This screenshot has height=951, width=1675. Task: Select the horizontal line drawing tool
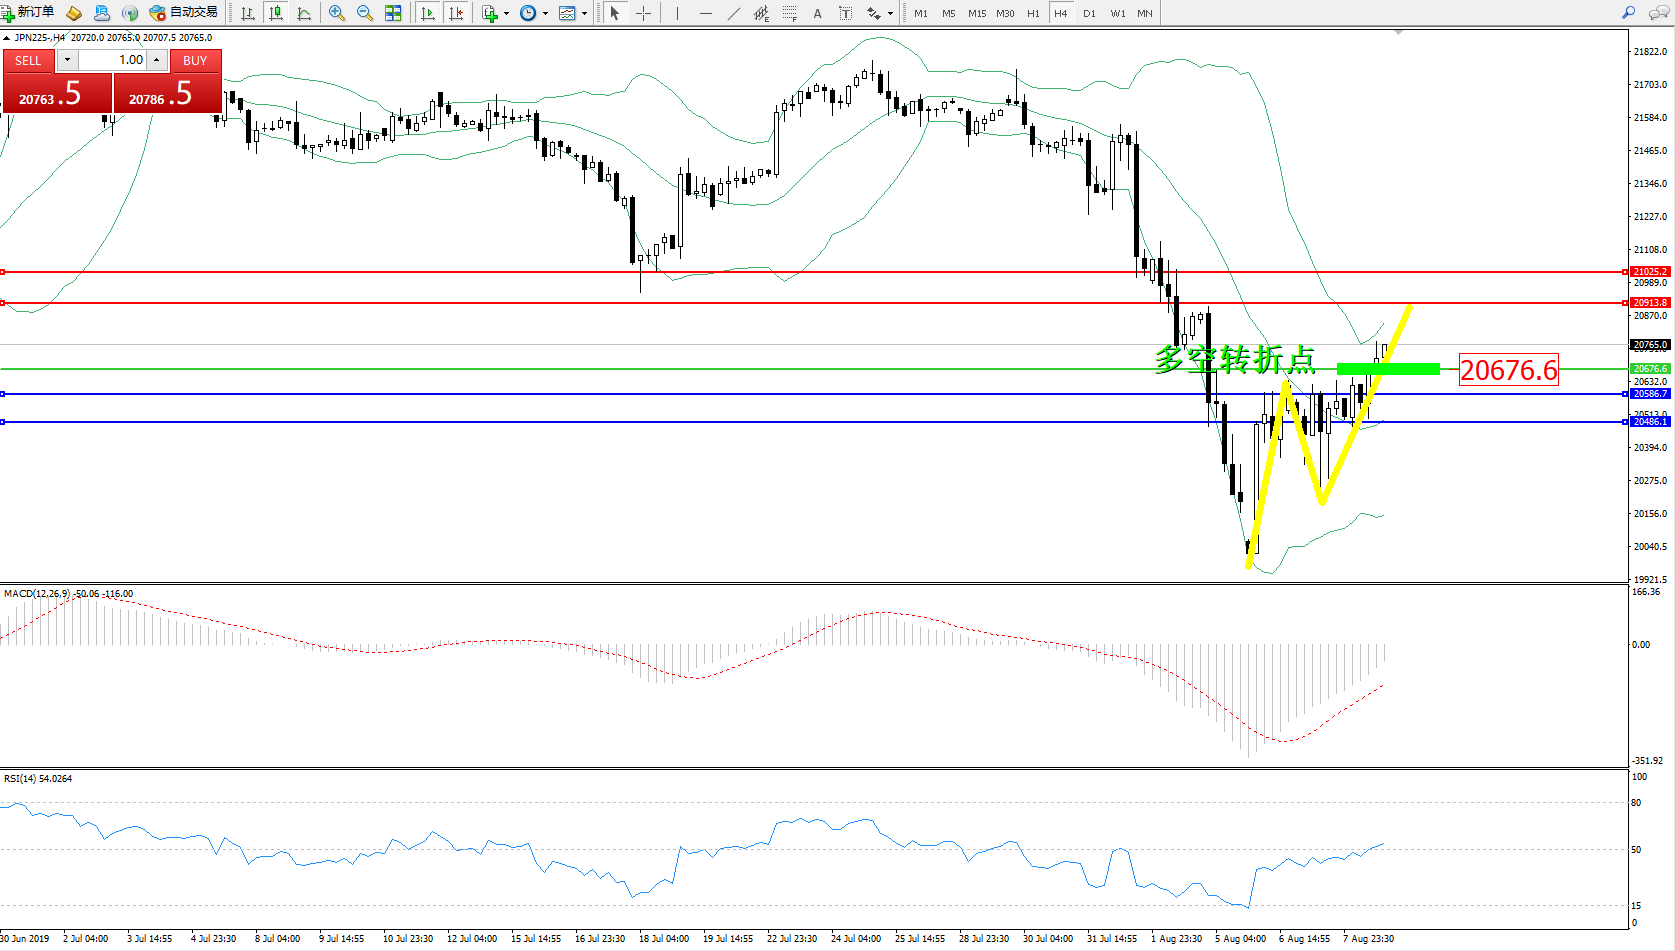click(706, 13)
